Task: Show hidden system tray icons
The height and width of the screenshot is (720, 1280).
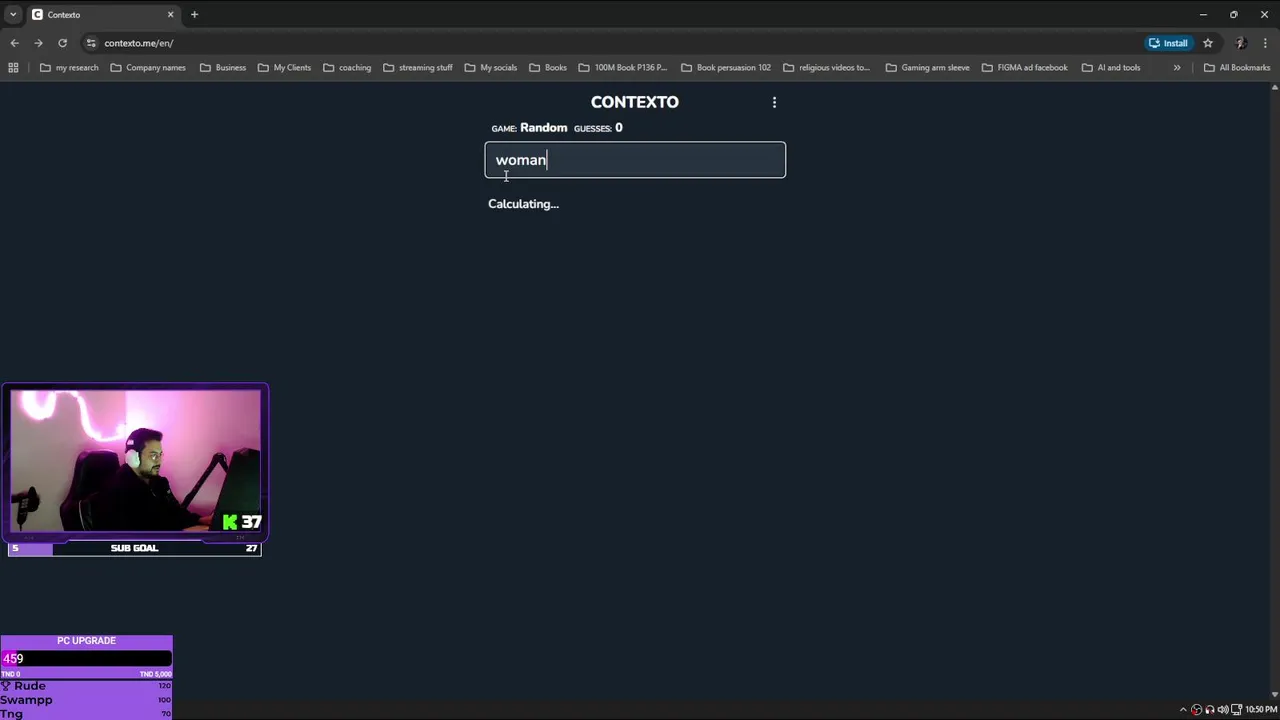Action: pos(1183,709)
